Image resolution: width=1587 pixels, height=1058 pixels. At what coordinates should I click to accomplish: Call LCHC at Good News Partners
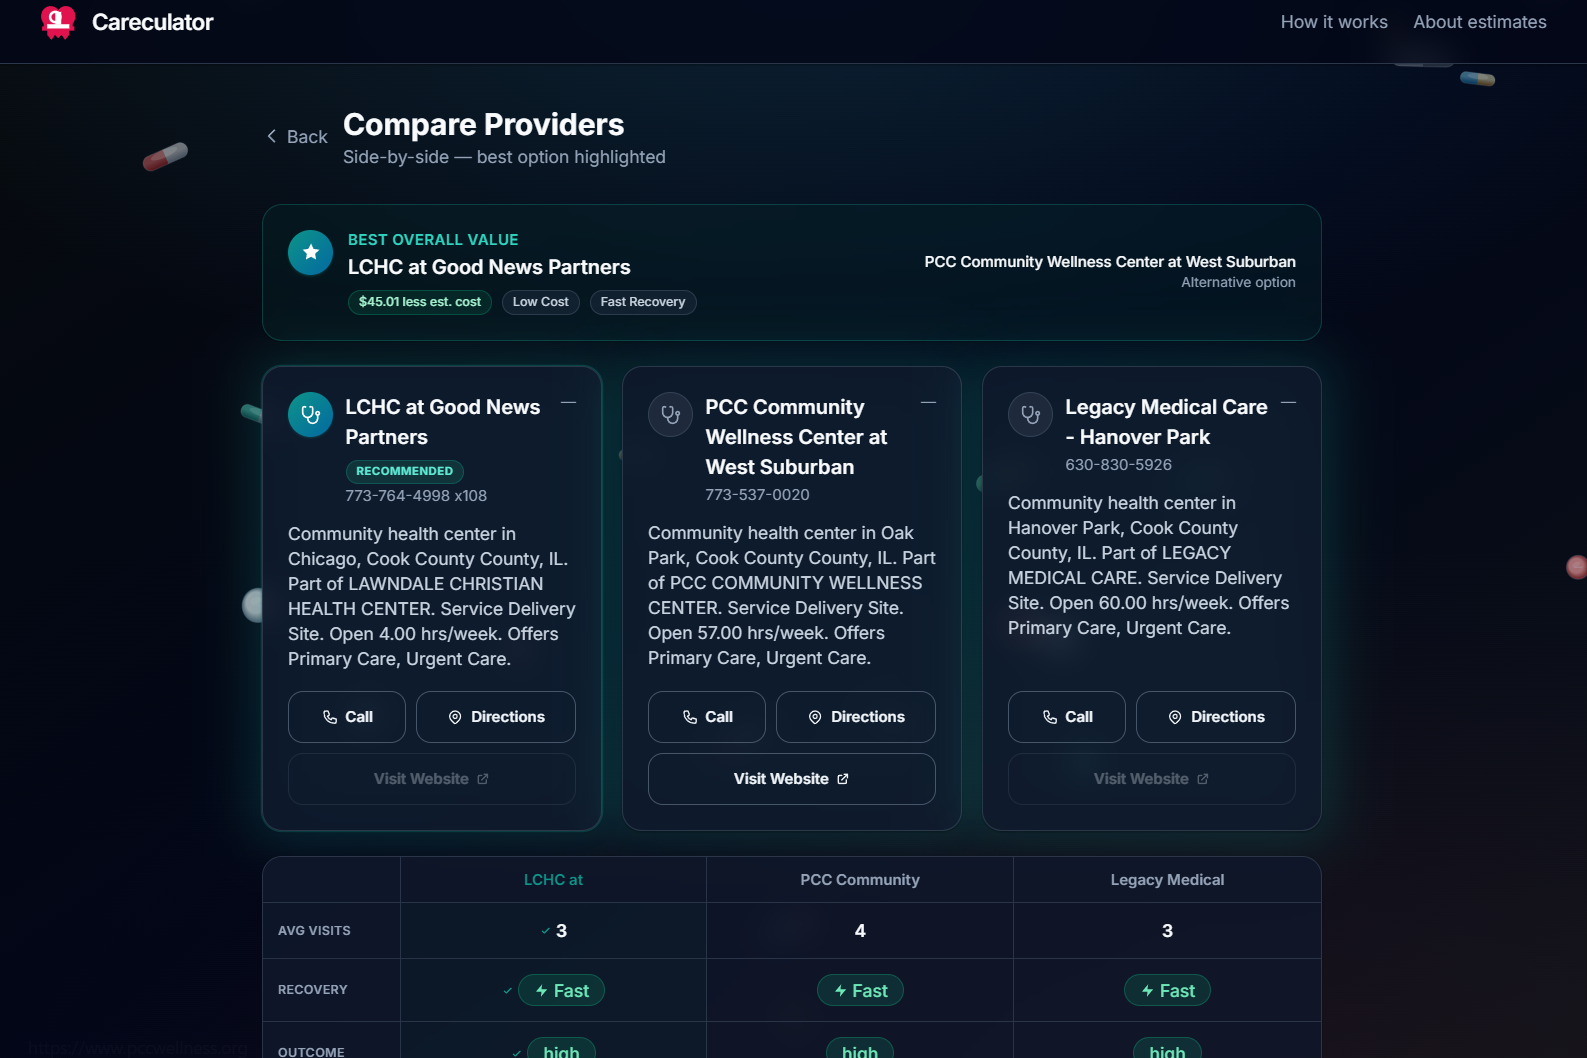(347, 717)
